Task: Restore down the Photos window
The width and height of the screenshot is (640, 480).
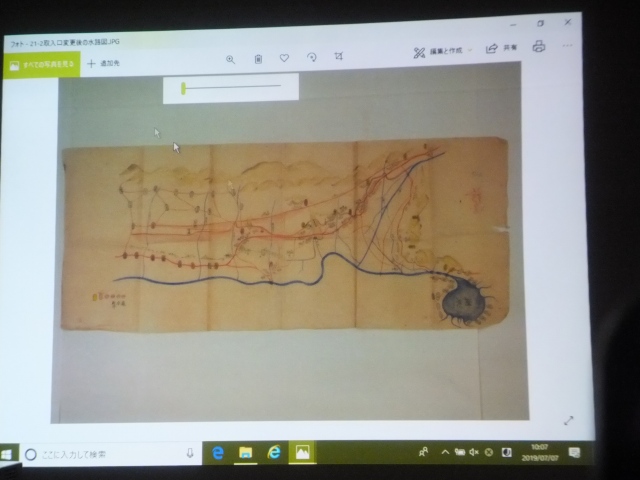Action: (x=540, y=24)
